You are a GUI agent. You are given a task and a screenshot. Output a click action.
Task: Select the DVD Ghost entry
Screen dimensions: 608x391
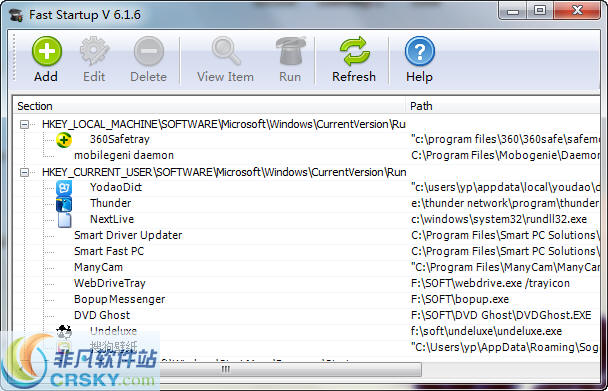[x=102, y=315]
